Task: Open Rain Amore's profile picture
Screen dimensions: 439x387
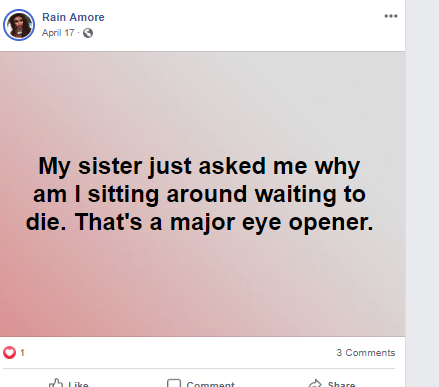Action: (19, 25)
